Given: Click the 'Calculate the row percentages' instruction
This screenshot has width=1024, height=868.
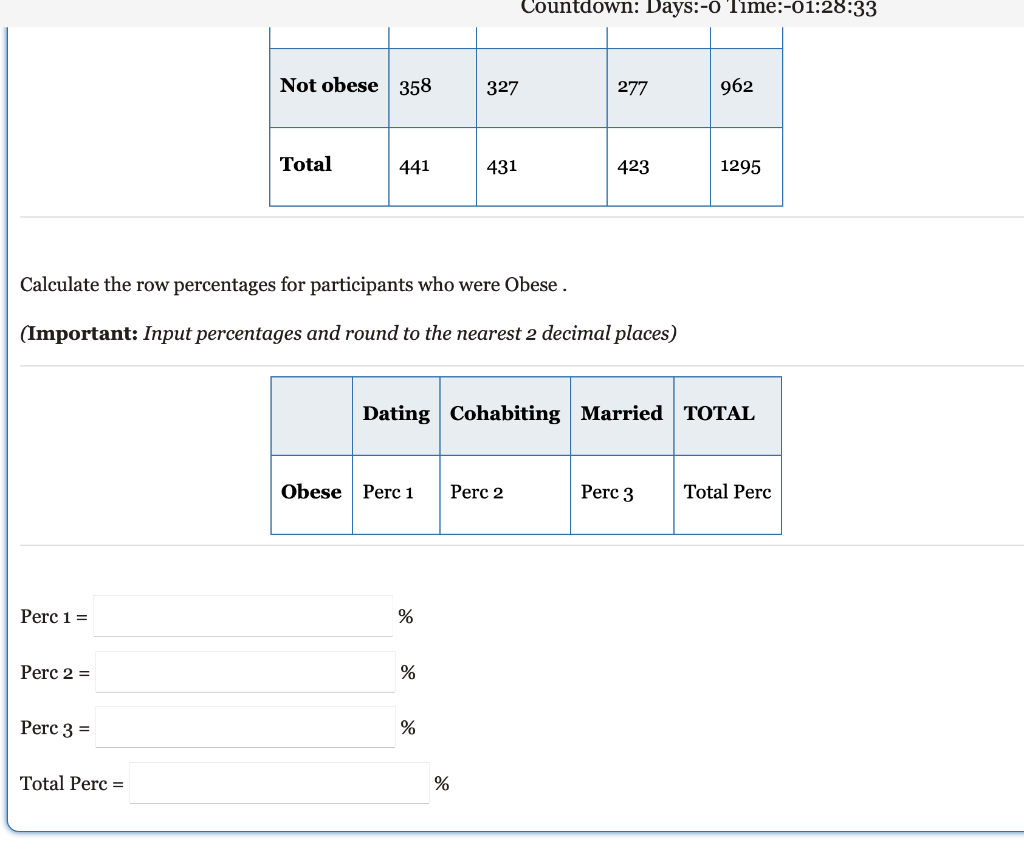Looking at the screenshot, I should [x=293, y=285].
